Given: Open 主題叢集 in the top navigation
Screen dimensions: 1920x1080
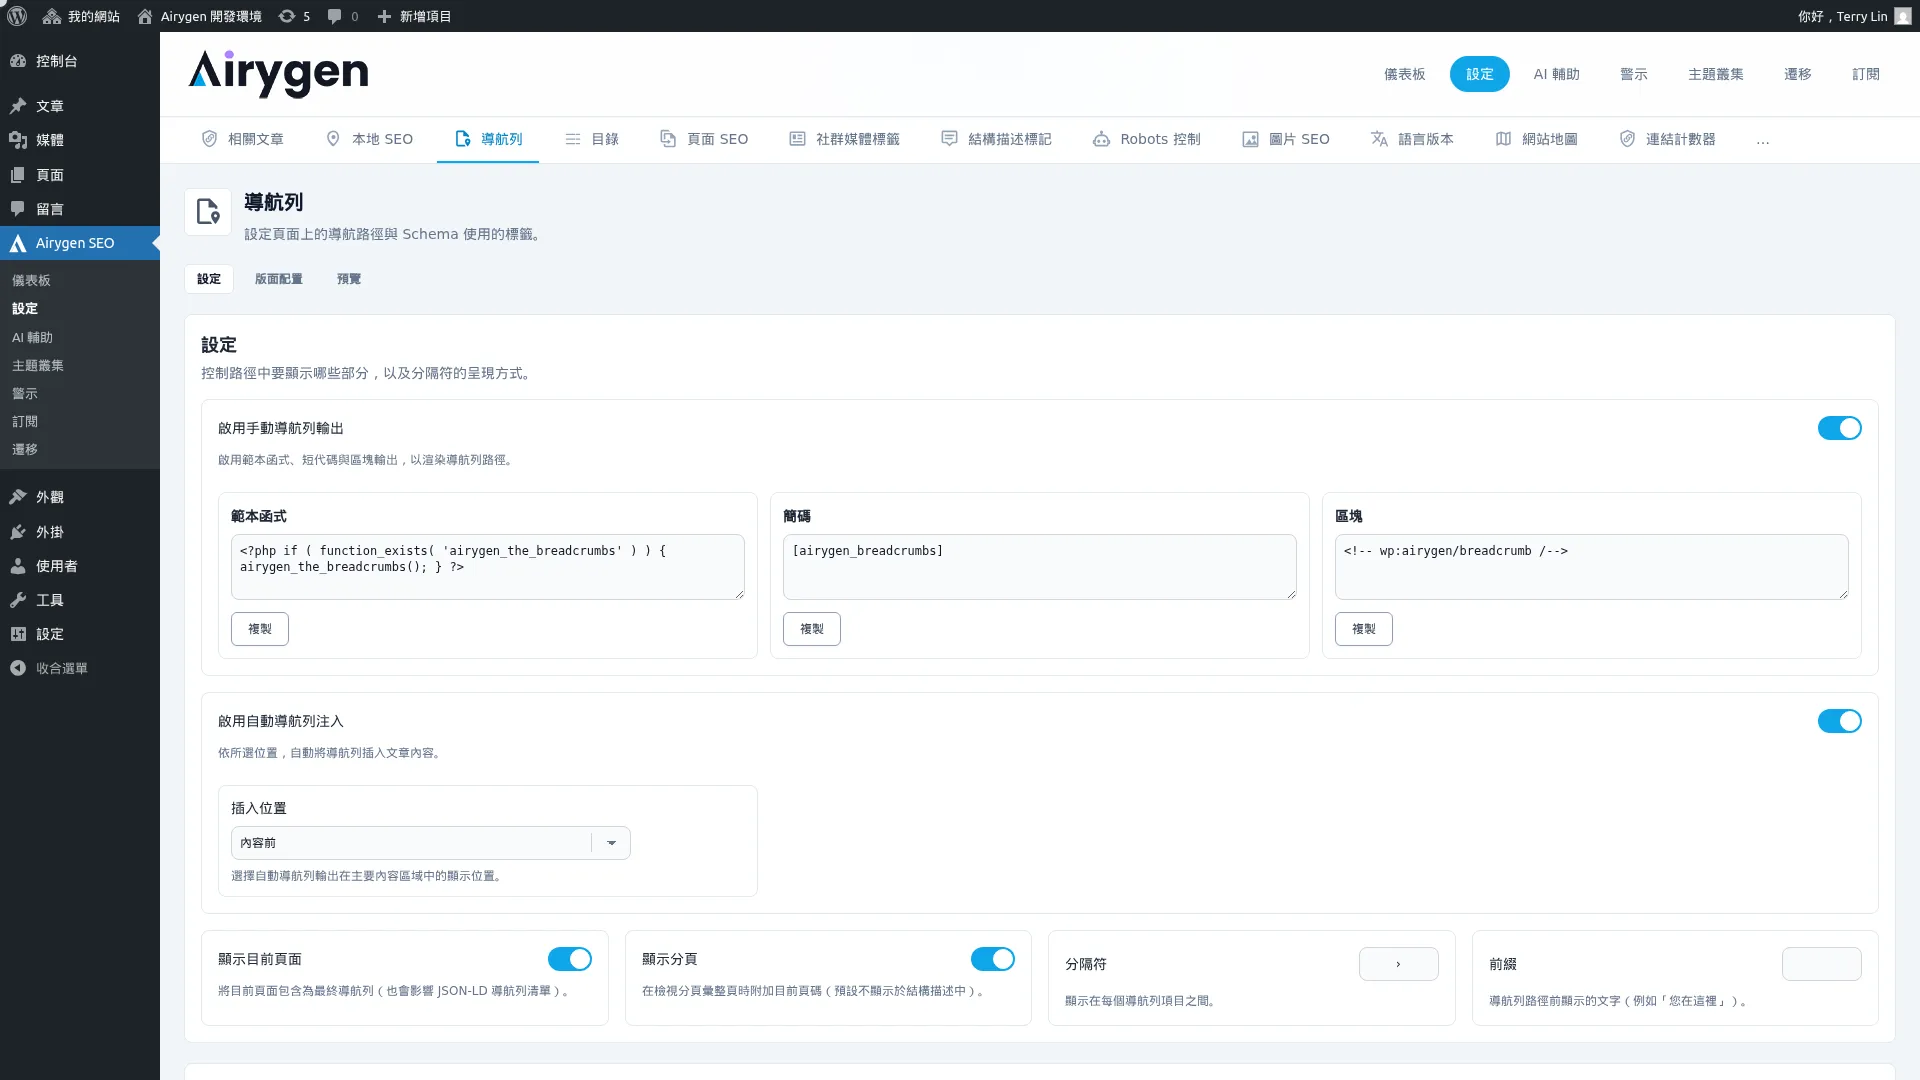Looking at the screenshot, I should coord(1715,74).
